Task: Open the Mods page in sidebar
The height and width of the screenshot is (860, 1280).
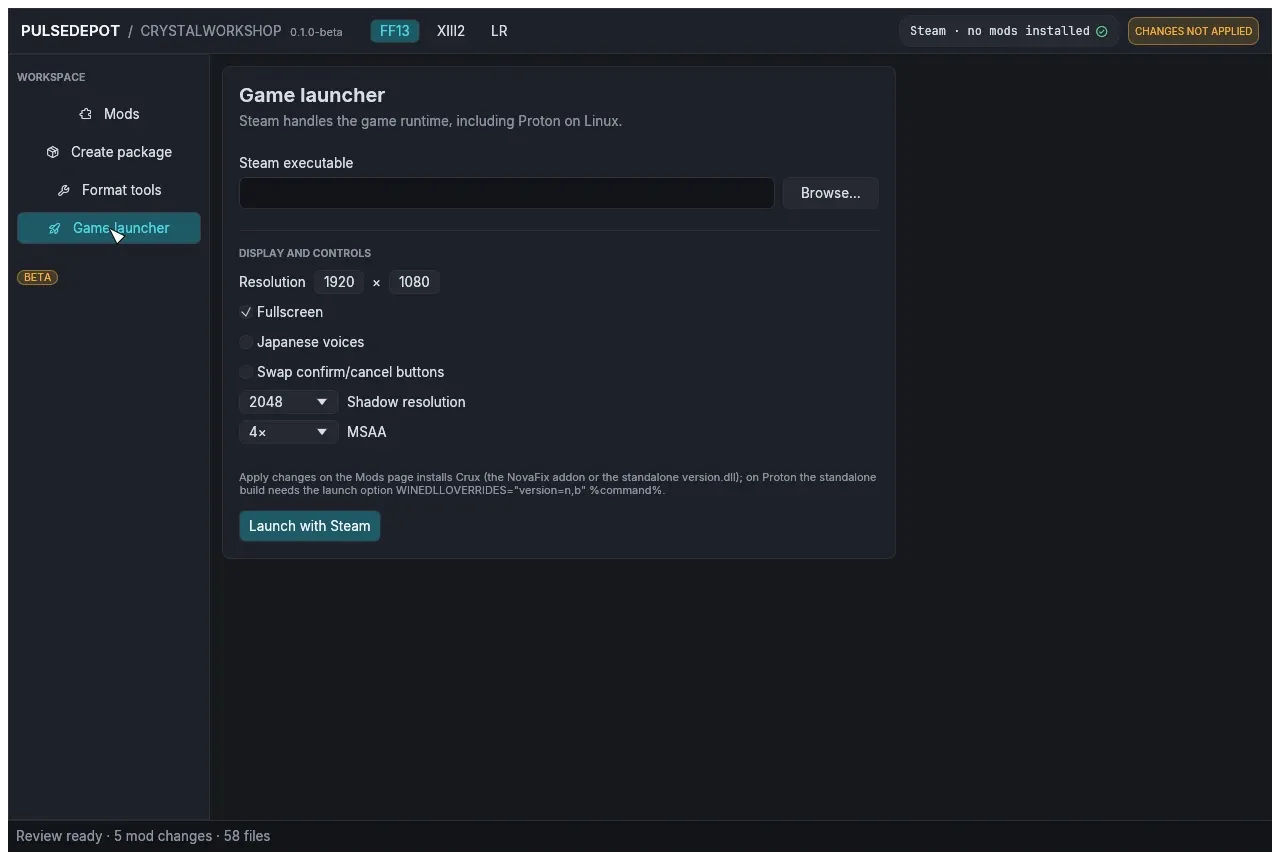Action: [109, 114]
